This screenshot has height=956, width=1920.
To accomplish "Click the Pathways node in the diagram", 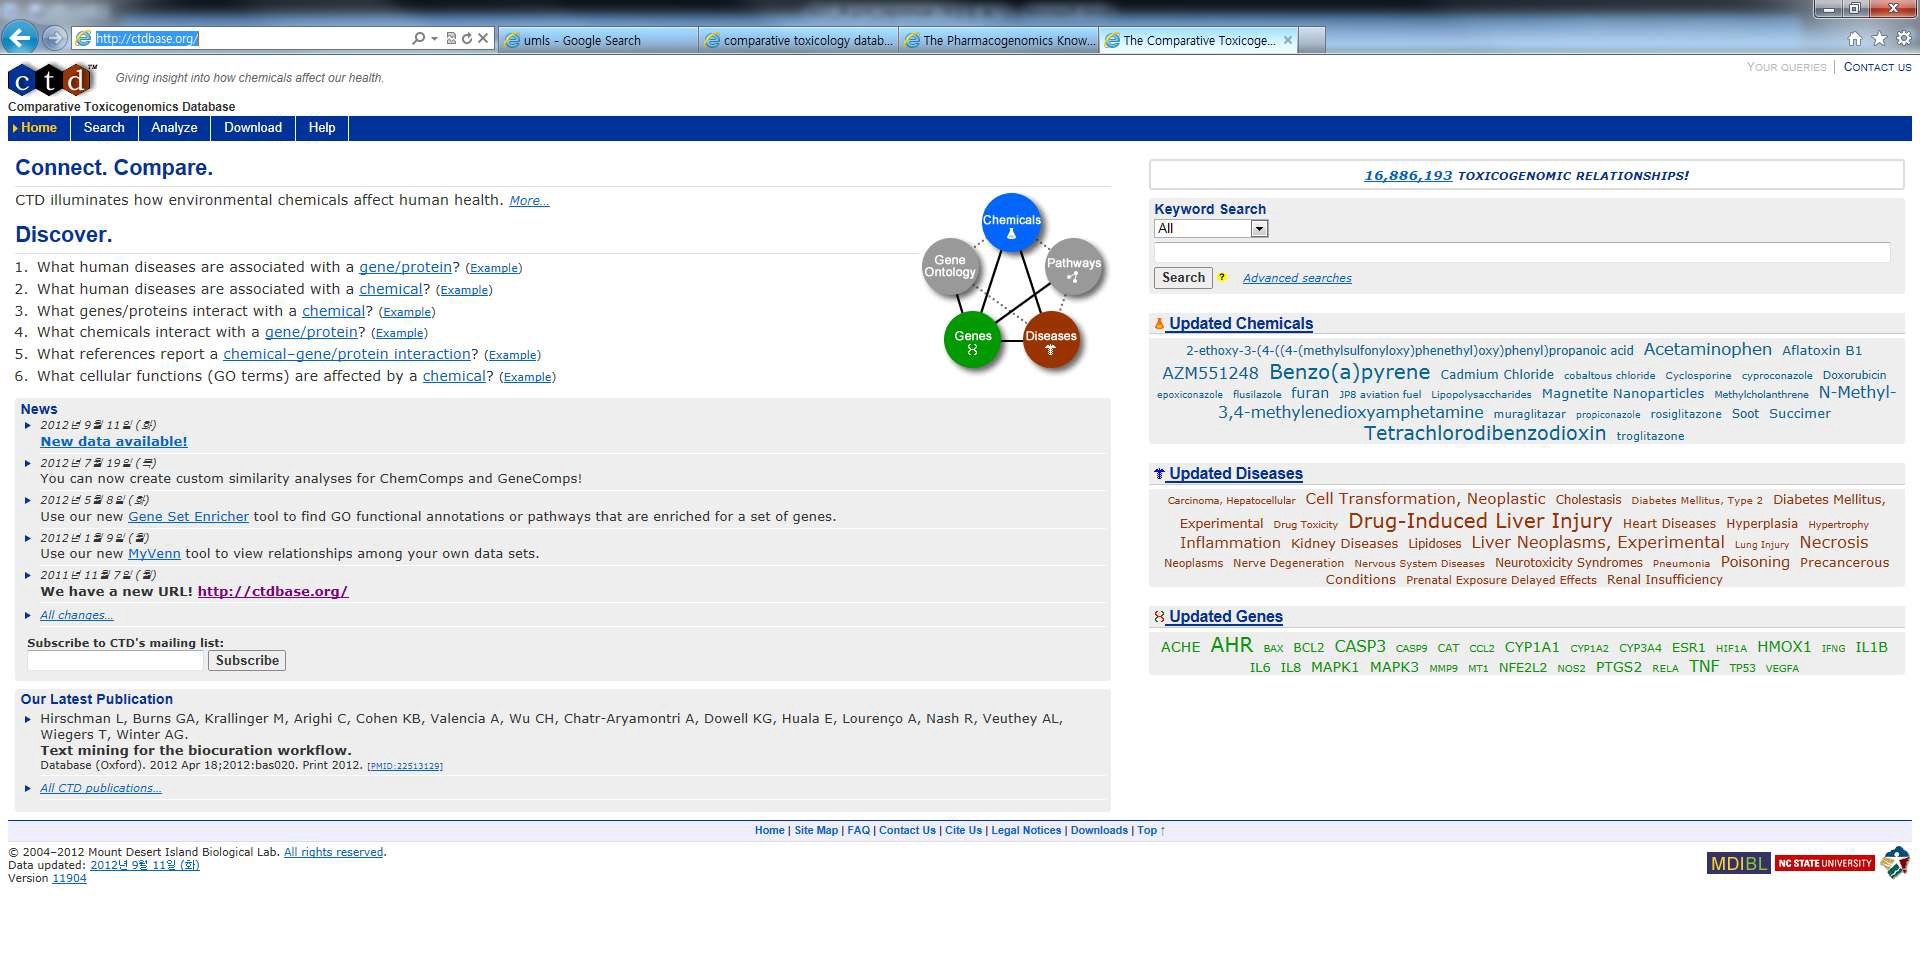I will coord(1073,267).
